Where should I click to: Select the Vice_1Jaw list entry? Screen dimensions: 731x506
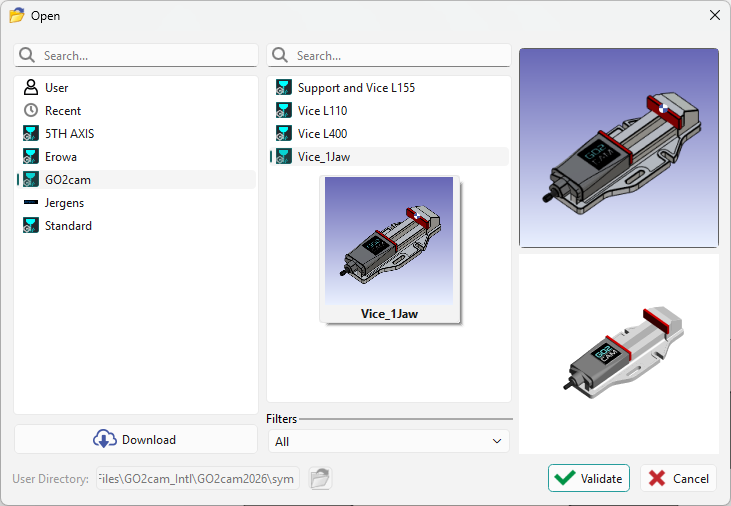coord(324,157)
